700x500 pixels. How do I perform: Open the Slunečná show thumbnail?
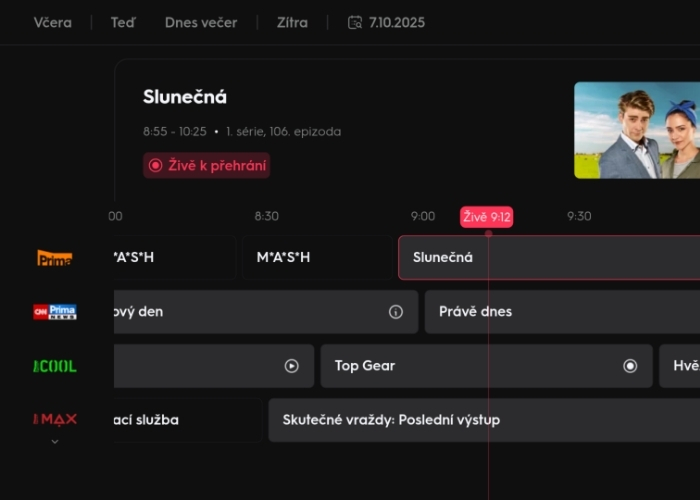636,130
